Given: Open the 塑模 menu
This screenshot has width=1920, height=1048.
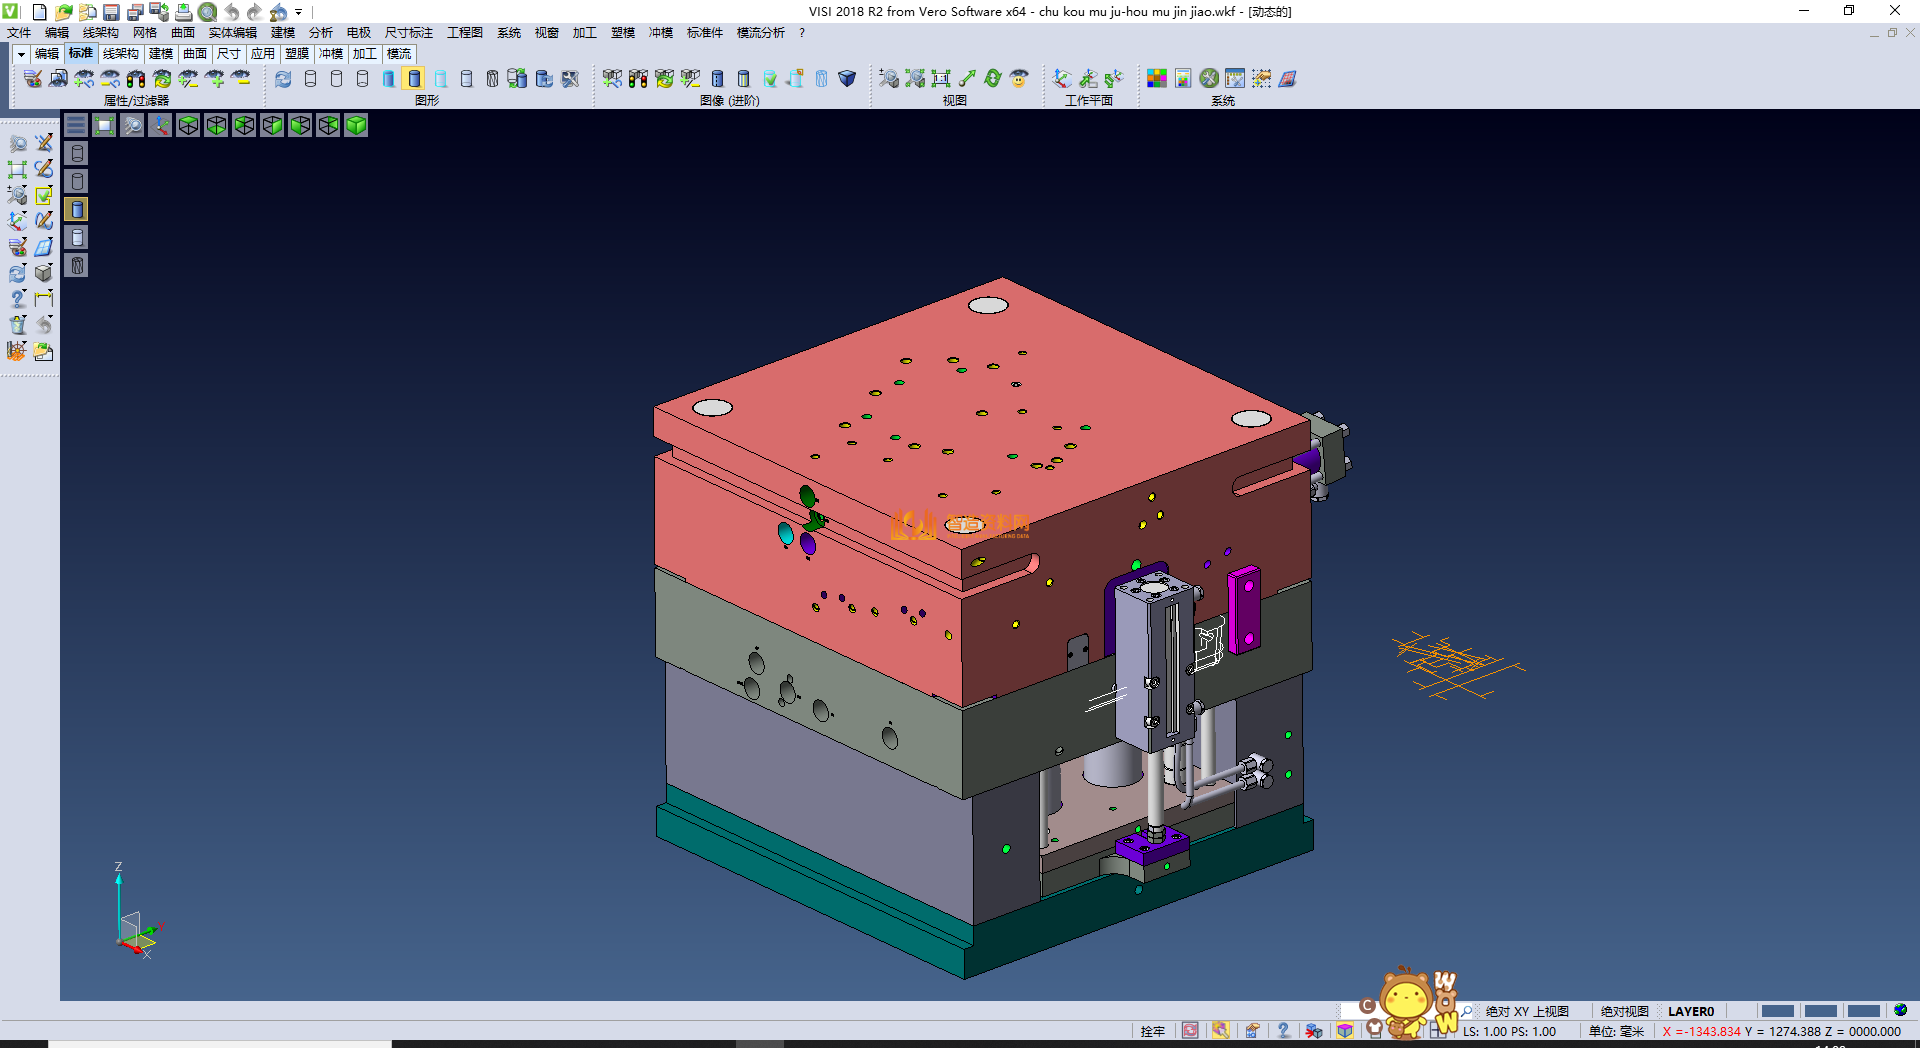Looking at the screenshot, I should pyautogui.click(x=622, y=33).
